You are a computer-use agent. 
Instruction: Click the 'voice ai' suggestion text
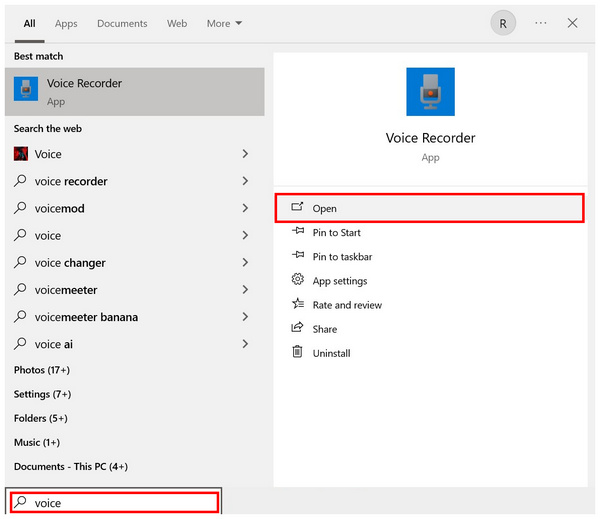click(54, 344)
